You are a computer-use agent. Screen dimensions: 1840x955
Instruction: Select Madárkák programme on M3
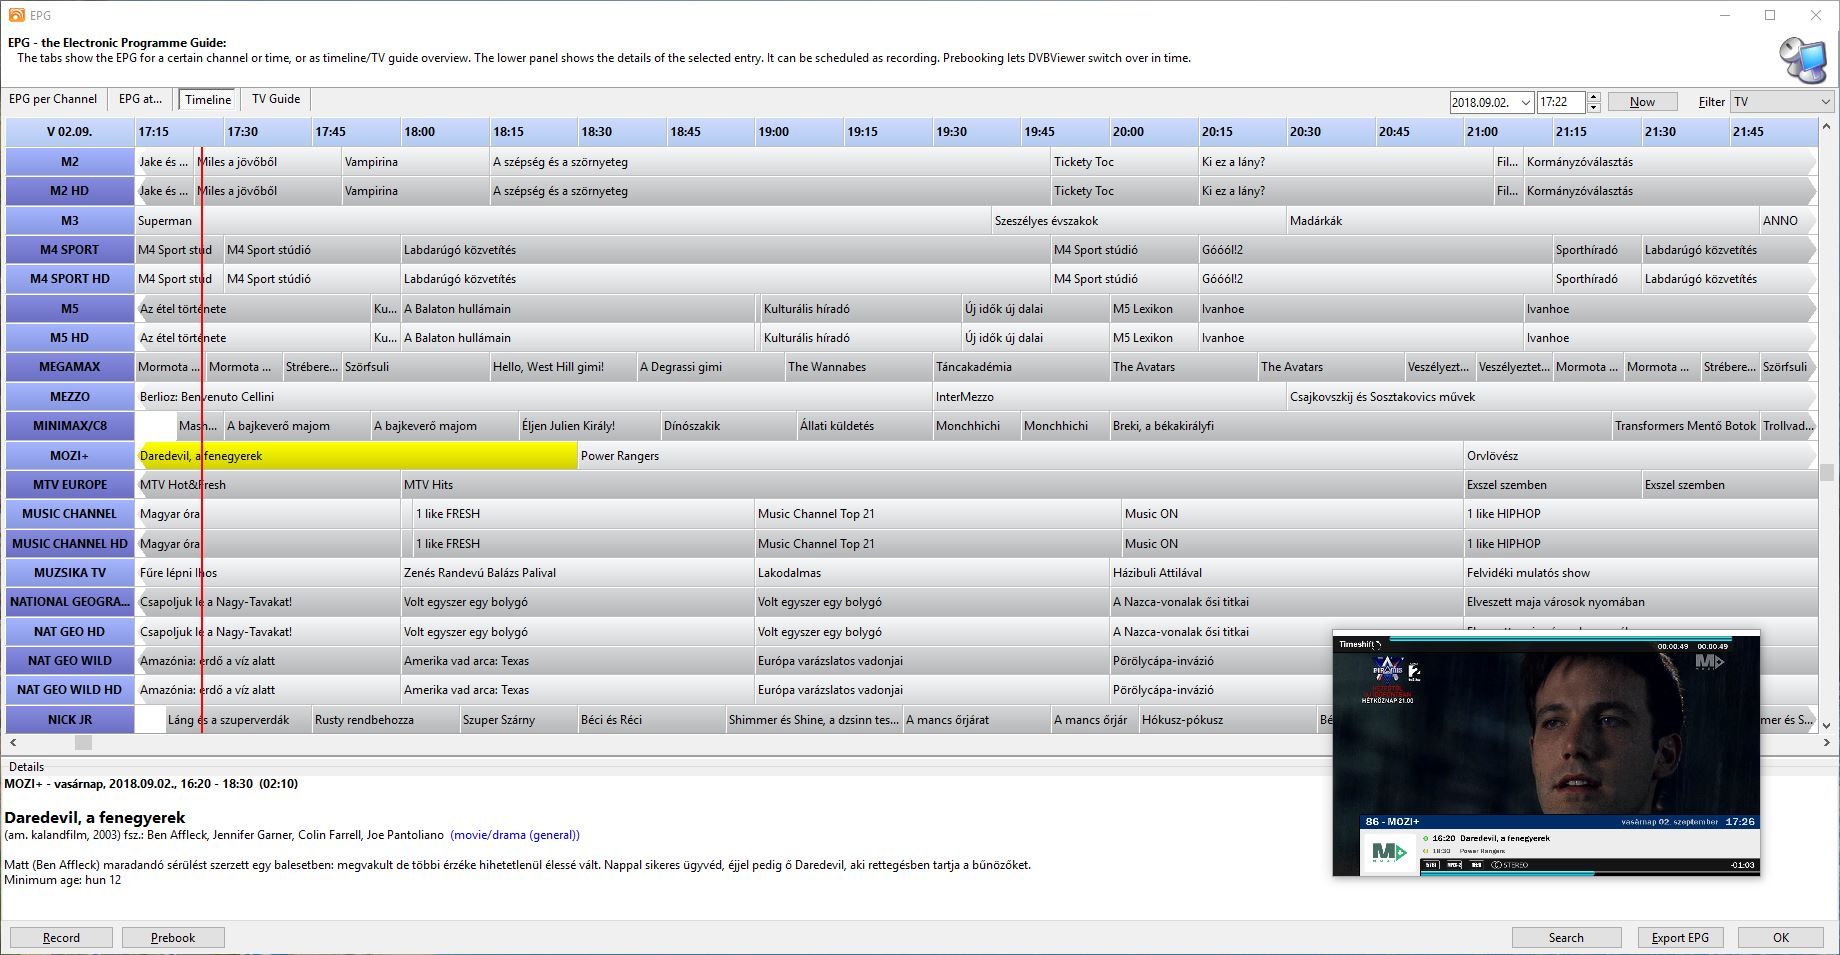(1523, 221)
